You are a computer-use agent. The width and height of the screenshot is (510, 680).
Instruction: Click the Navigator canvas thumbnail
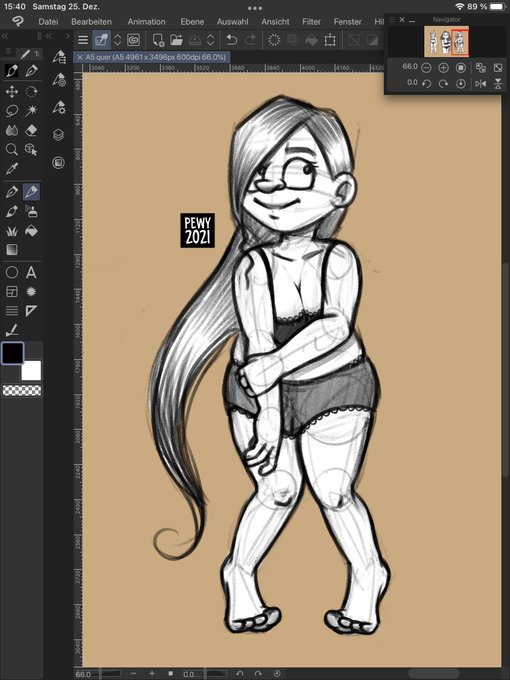pyautogui.click(x=447, y=42)
